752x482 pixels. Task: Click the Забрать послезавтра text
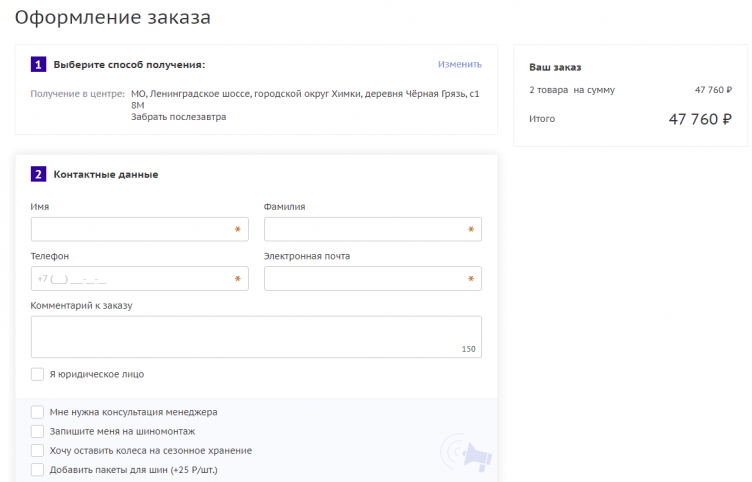pyautogui.click(x=178, y=117)
